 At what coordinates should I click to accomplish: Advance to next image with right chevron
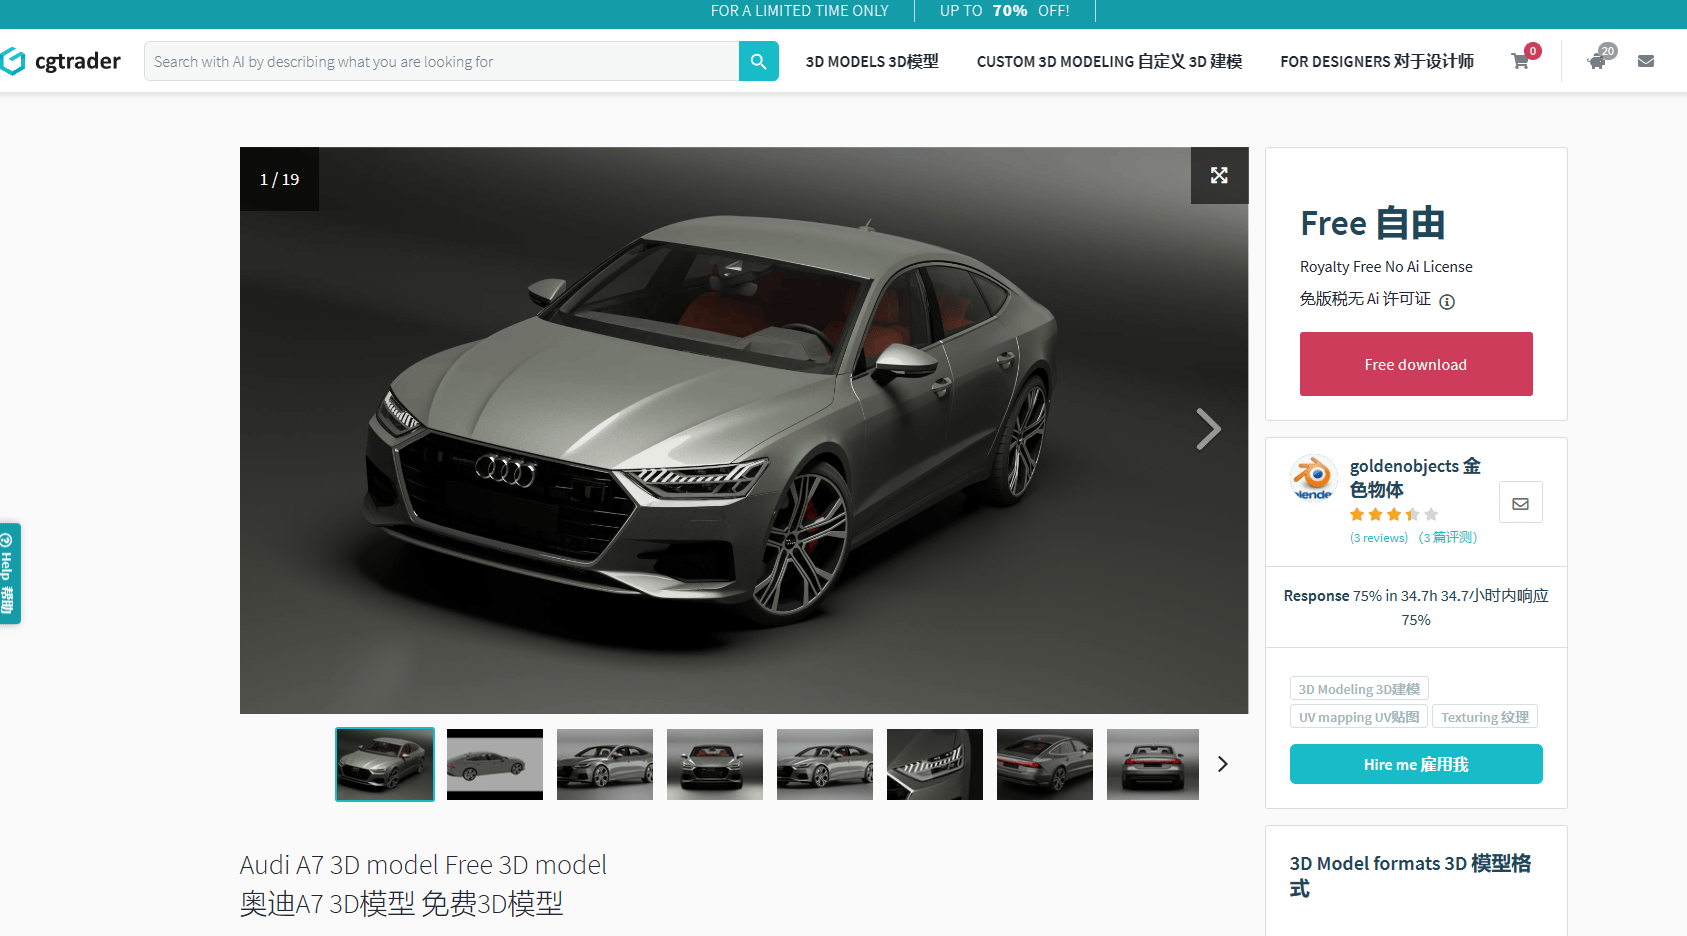[x=1208, y=429]
